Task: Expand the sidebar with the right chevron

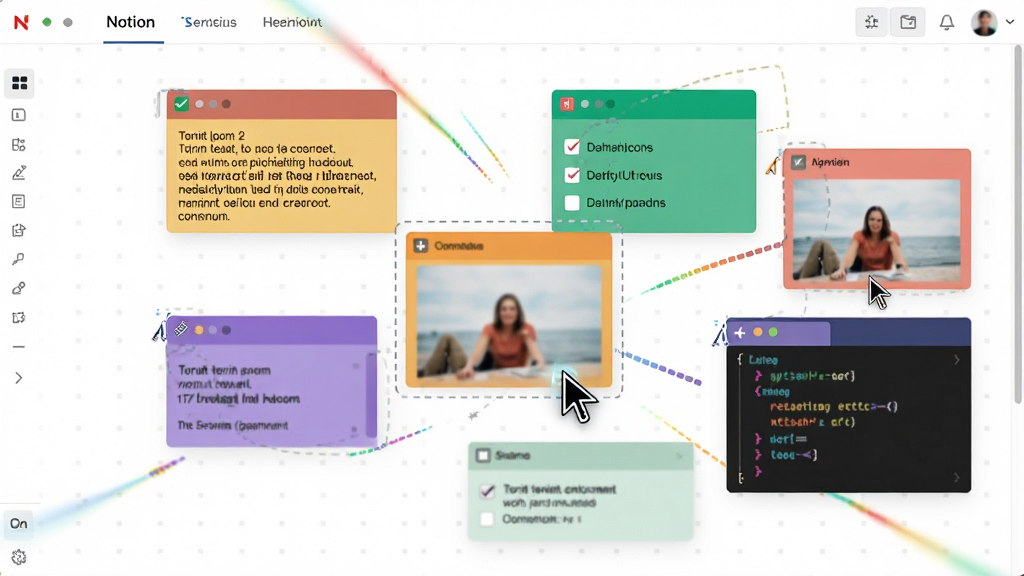Action: click(18, 378)
